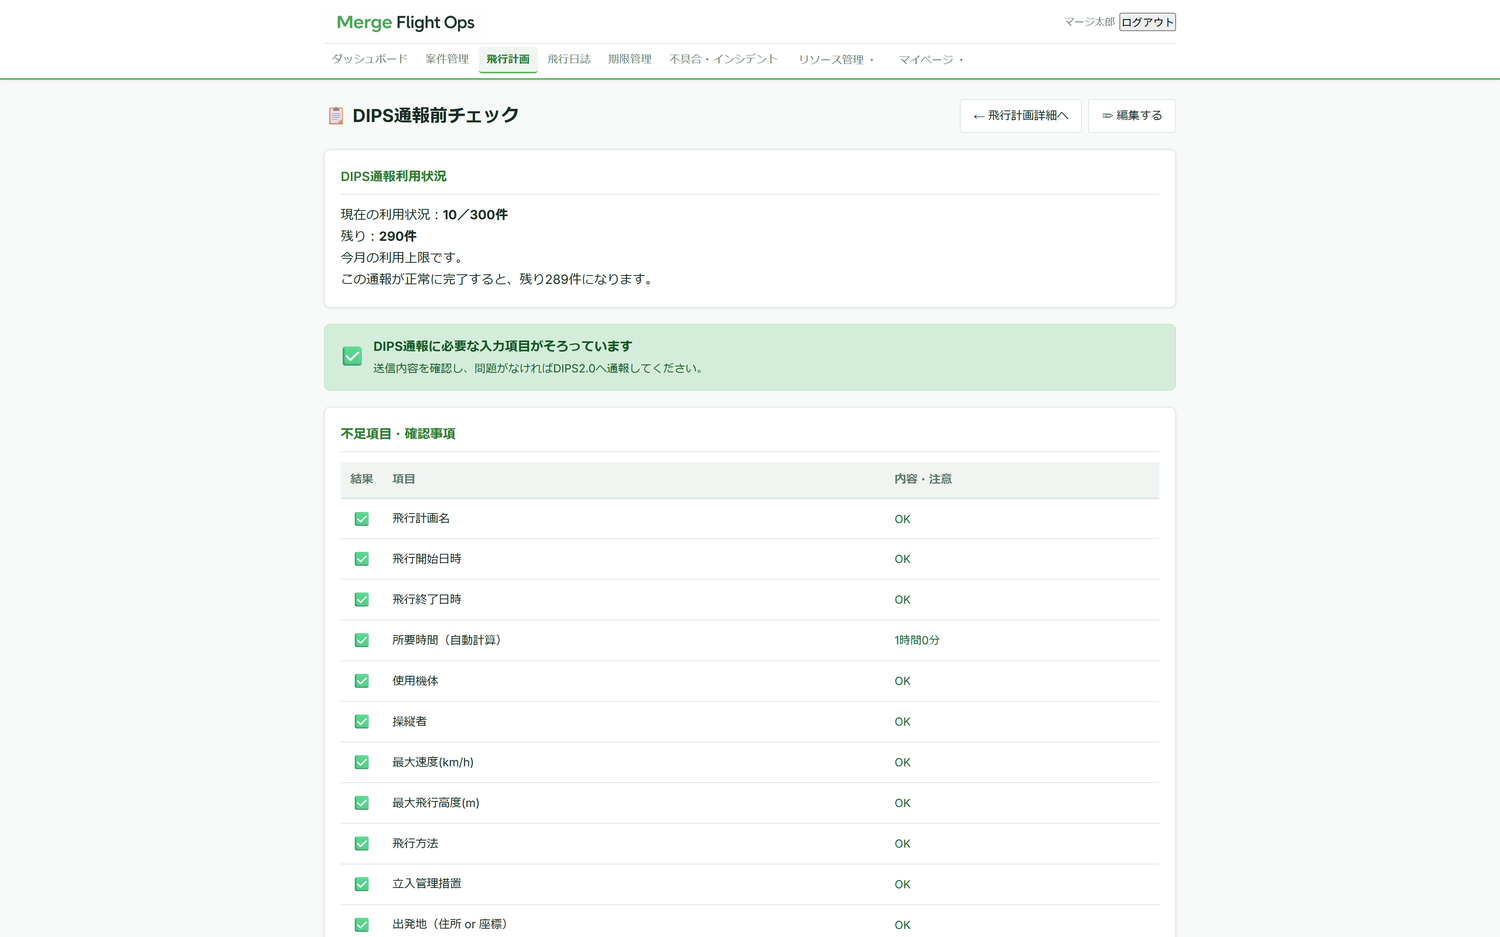
Task: Click the 不足項目・確認事項 section heading
Action: (398, 434)
